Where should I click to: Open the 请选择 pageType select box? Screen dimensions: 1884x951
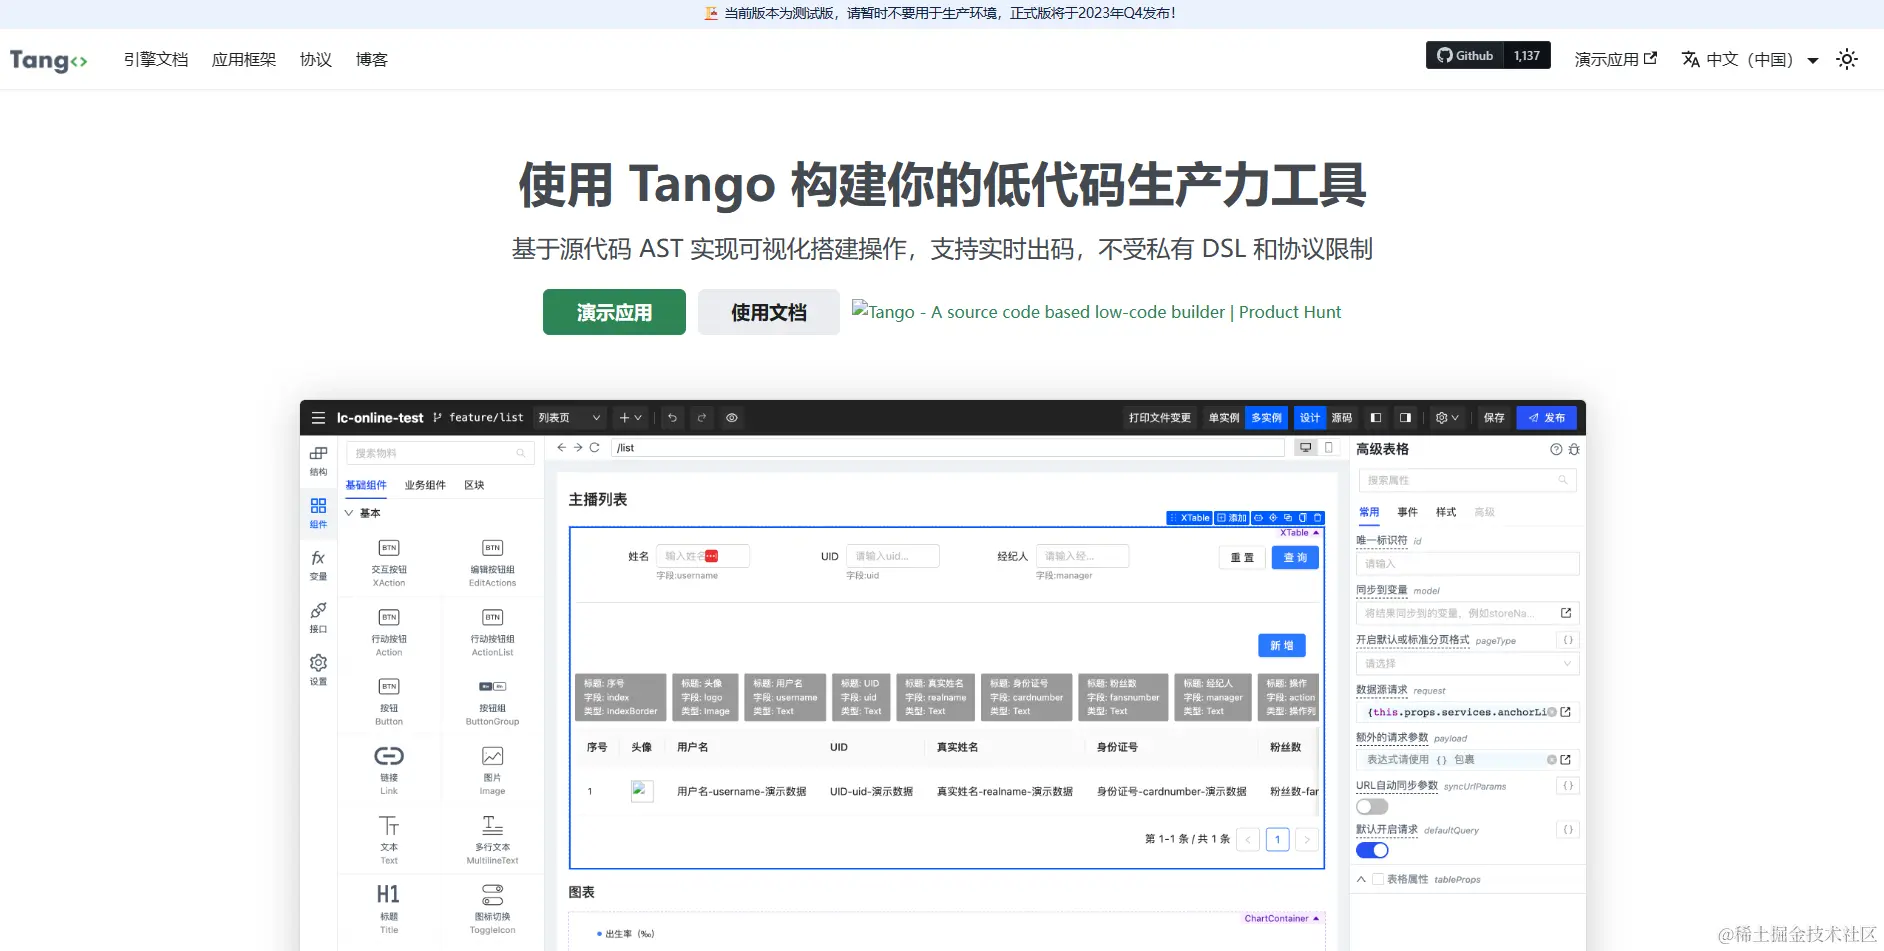(1467, 664)
